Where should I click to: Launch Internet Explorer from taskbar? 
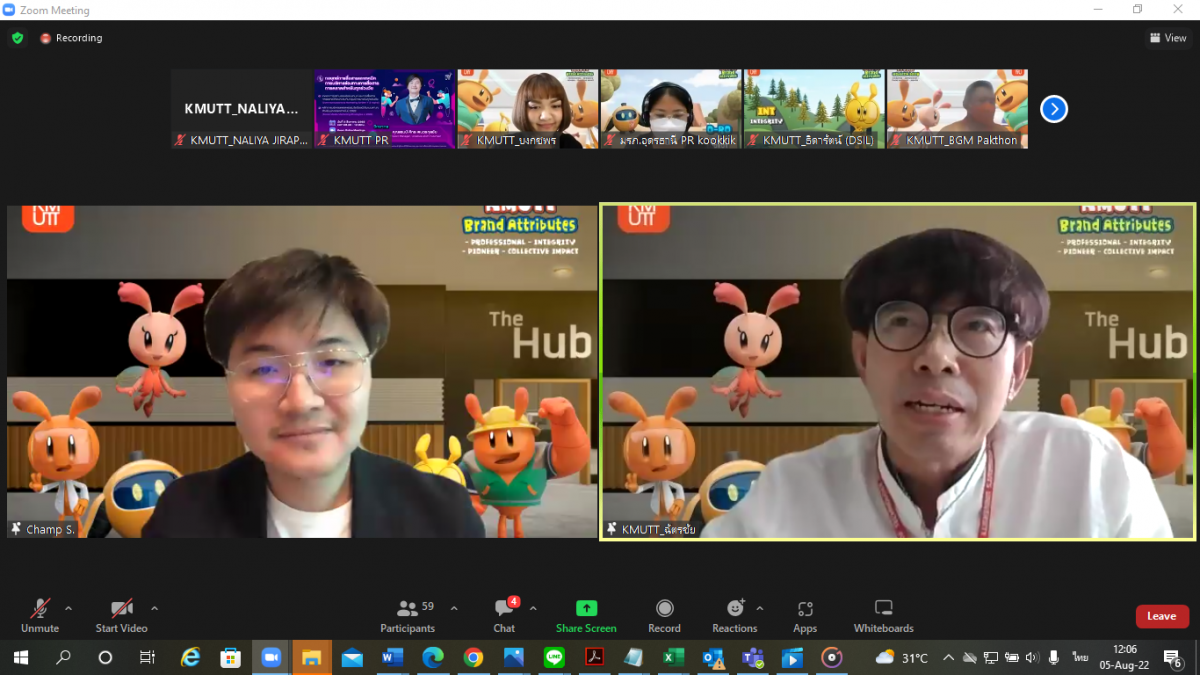click(190, 657)
